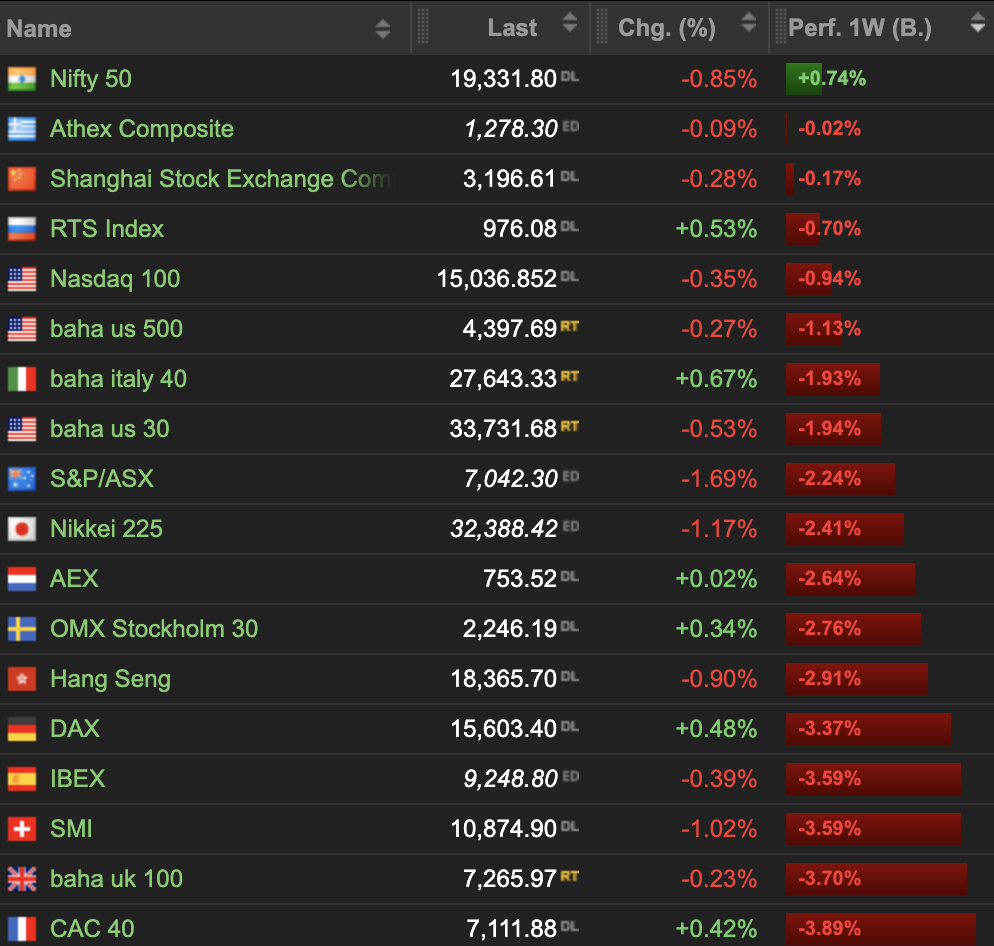Click the Swedish flag beside OMX Stockholm 30
Image resolution: width=994 pixels, height=946 pixels.
click(x=22, y=629)
